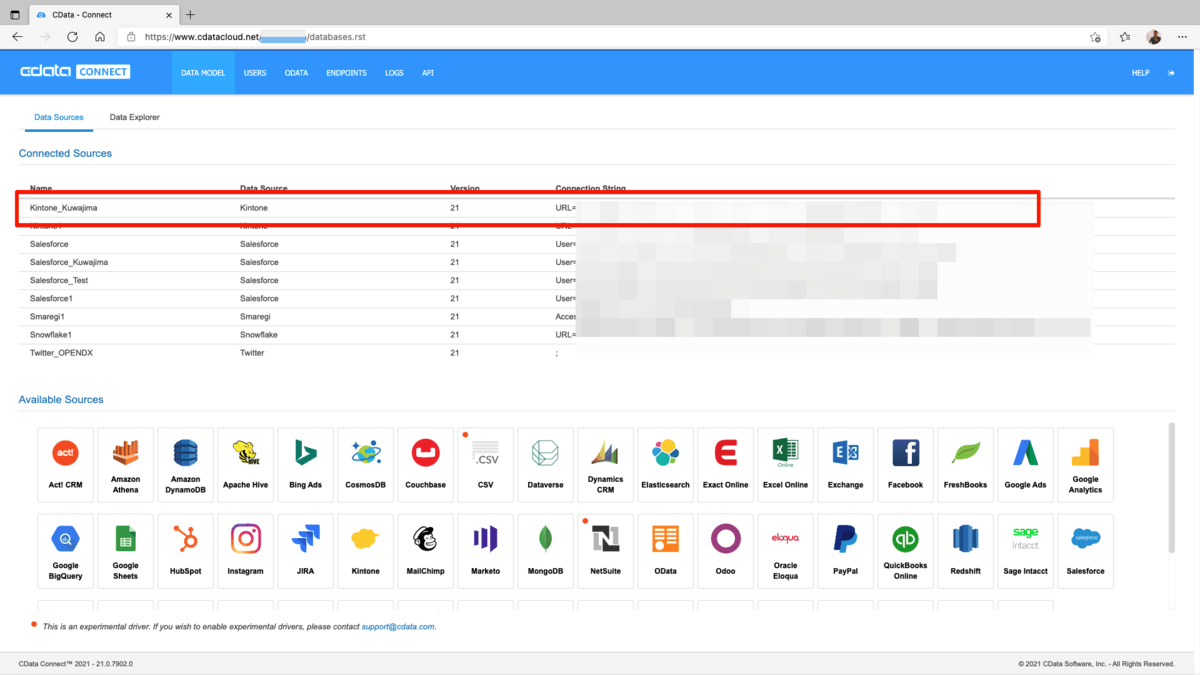
Task: Open the Couchbase source tile
Action: (x=425, y=465)
